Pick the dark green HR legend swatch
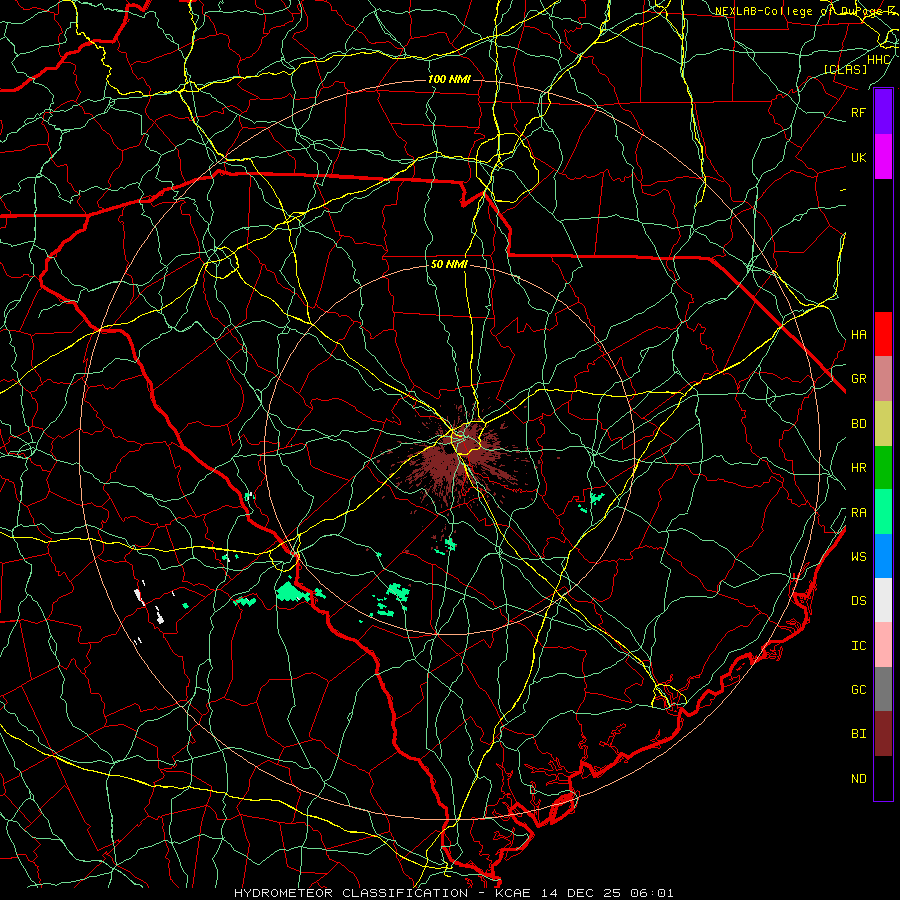Screen dimensions: 900x900 pyautogui.click(x=883, y=468)
